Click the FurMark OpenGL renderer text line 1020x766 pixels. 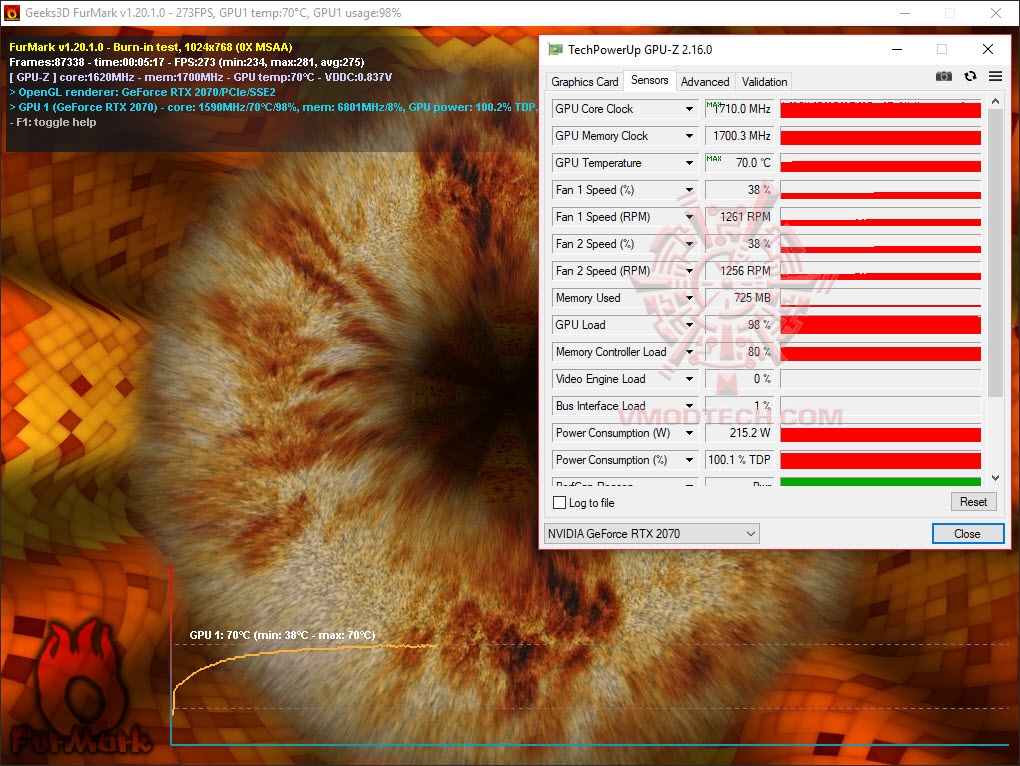[x=142, y=92]
